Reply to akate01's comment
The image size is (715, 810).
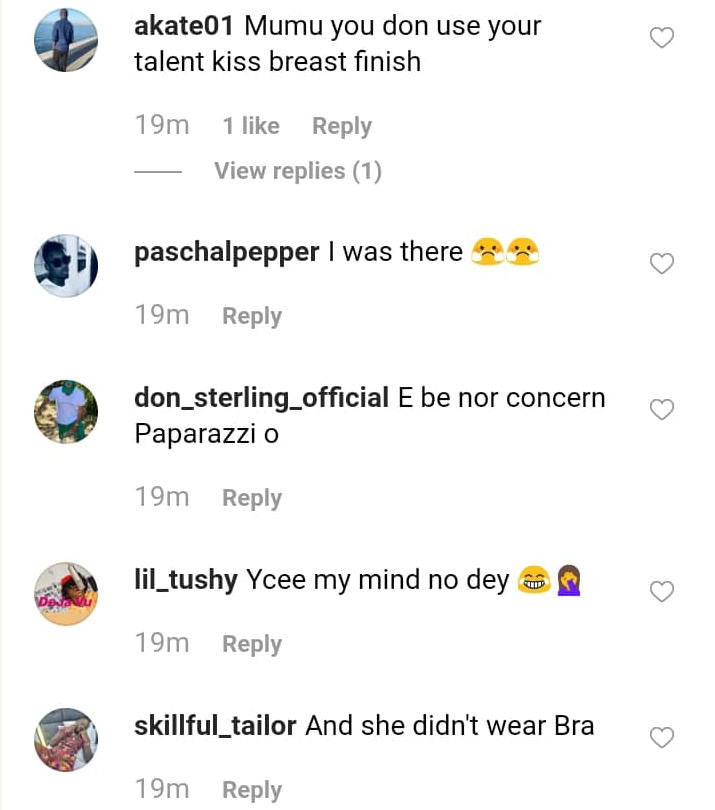point(341,126)
